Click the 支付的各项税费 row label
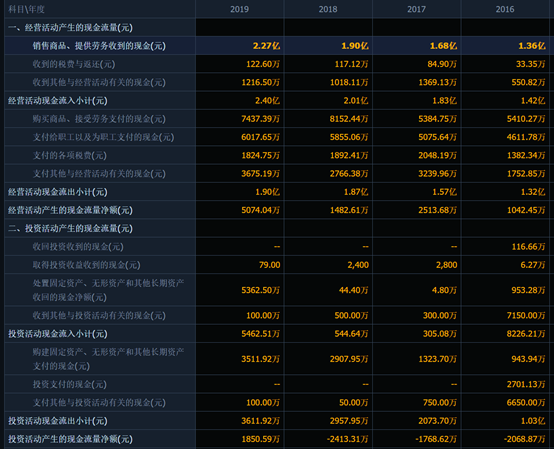 (x=70, y=155)
